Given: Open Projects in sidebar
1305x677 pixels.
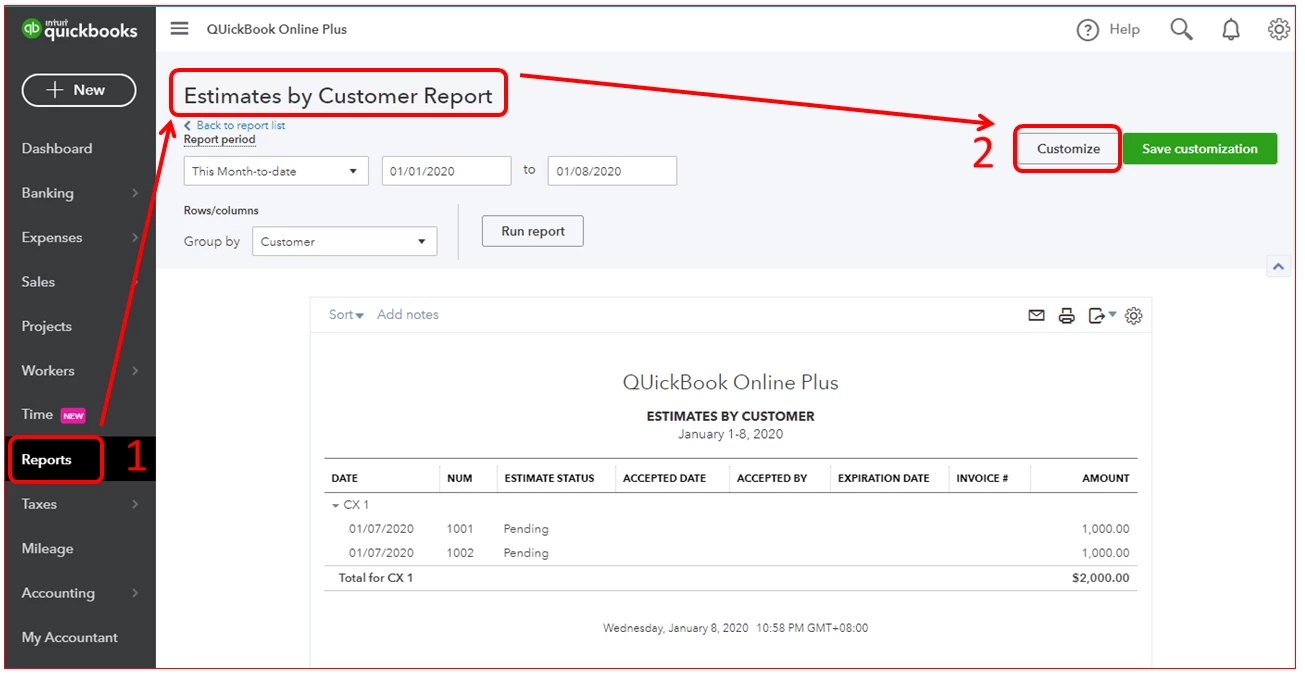Looking at the screenshot, I should (47, 326).
